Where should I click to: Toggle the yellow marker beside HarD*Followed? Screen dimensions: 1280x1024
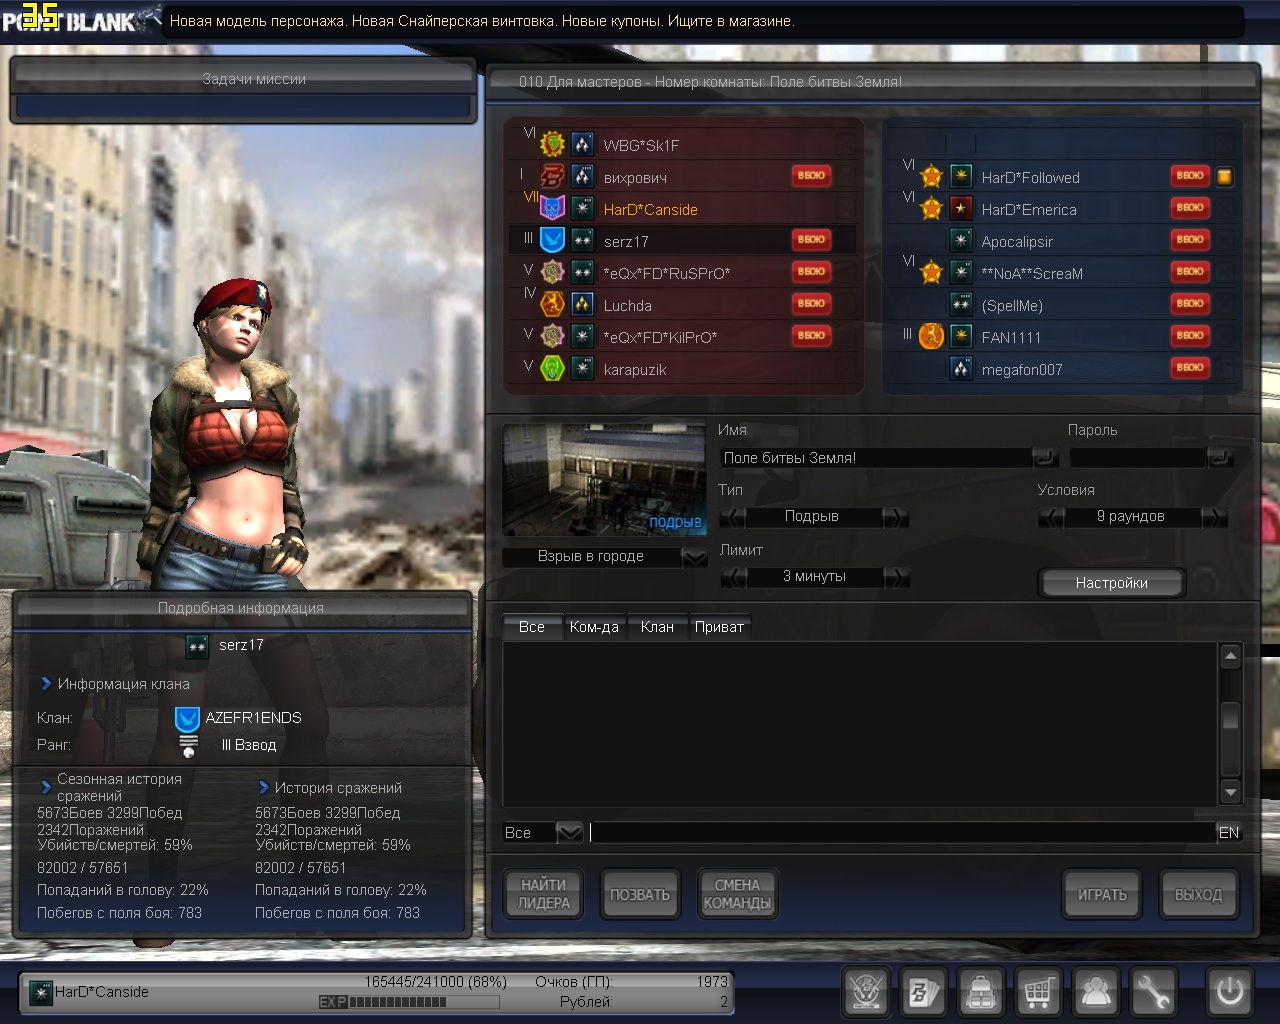tap(1224, 177)
